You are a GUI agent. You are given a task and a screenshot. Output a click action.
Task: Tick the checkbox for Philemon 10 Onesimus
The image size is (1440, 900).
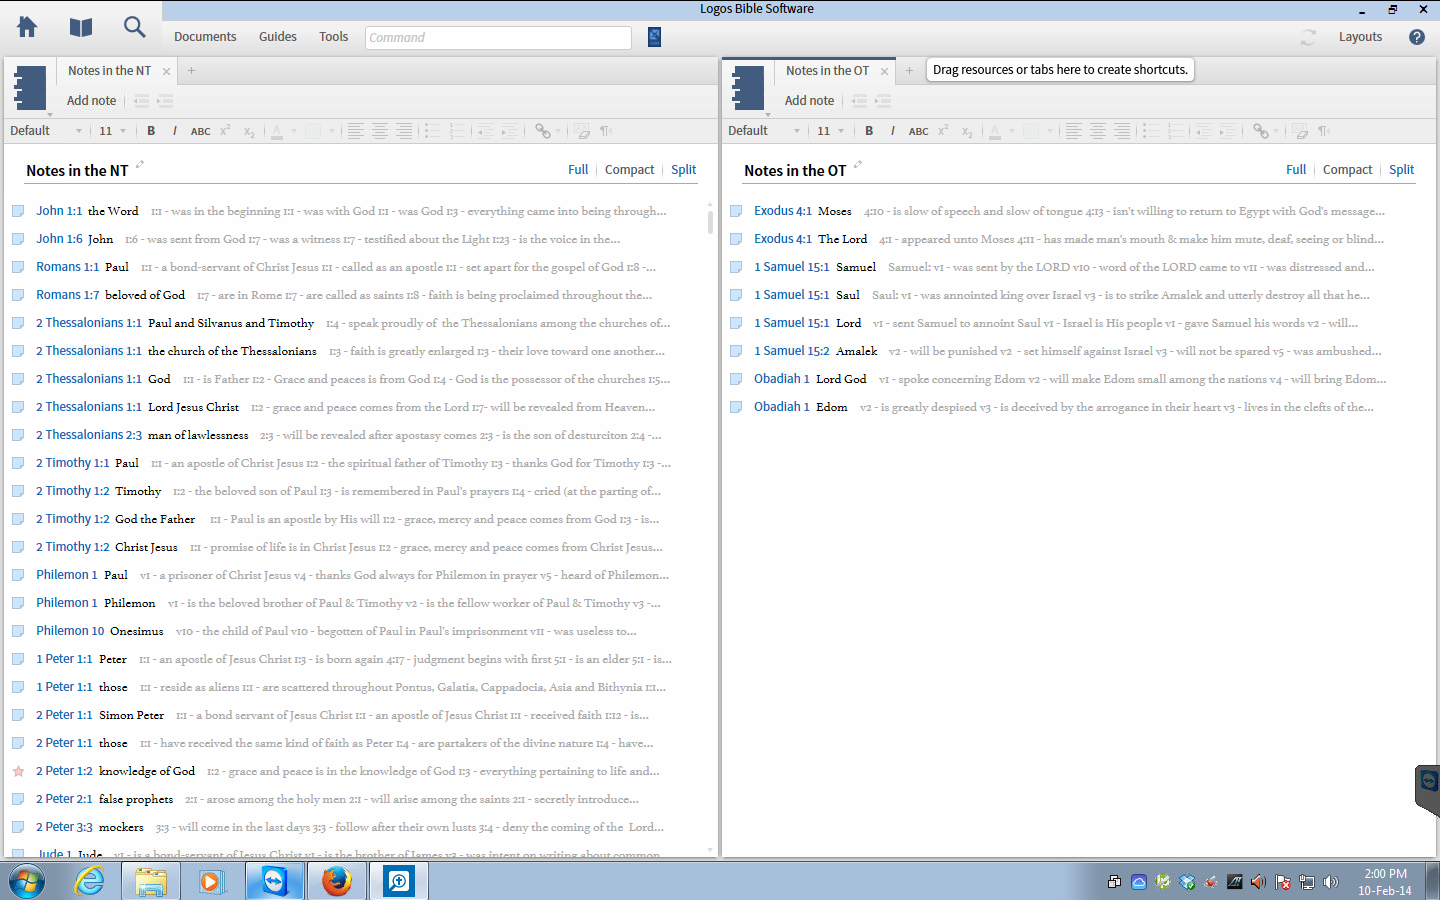18,631
